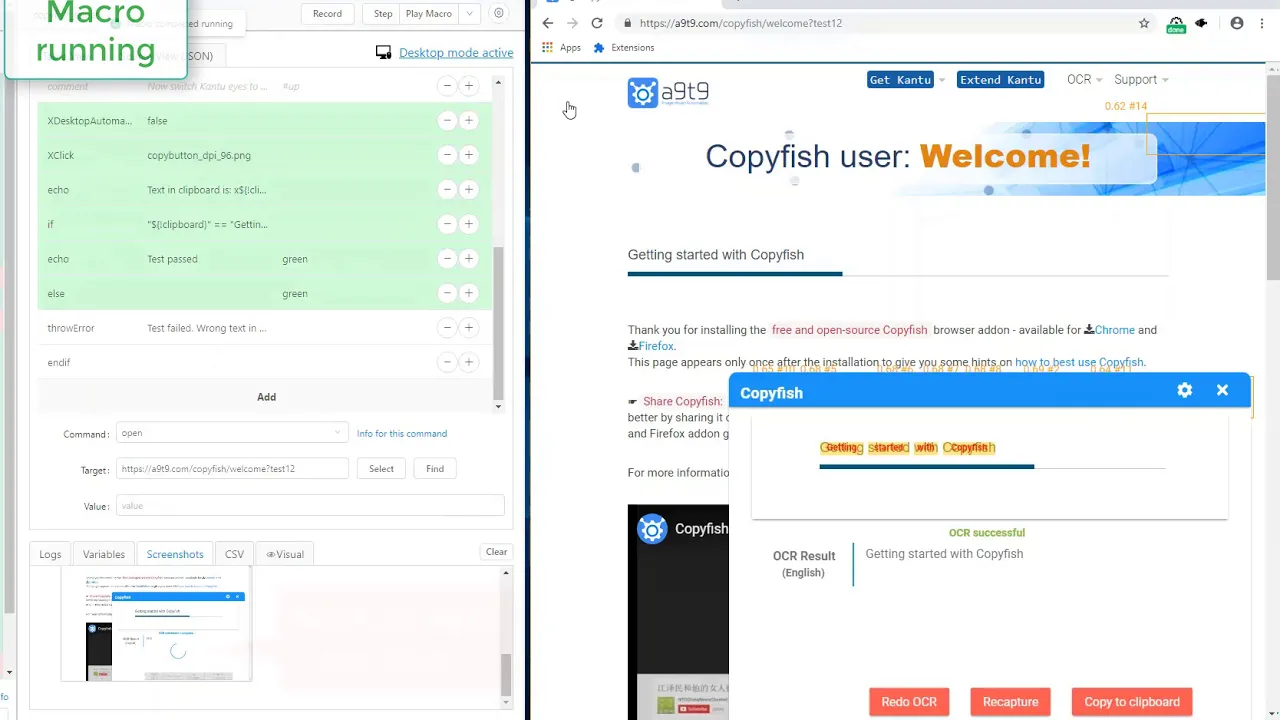This screenshot has width=1280, height=720.
Task: Click the desktop mode monitor icon
Action: [x=383, y=53]
